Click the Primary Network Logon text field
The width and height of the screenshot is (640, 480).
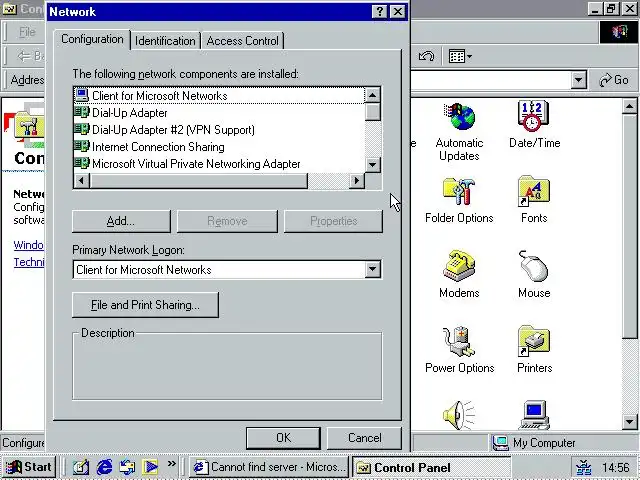219,269
